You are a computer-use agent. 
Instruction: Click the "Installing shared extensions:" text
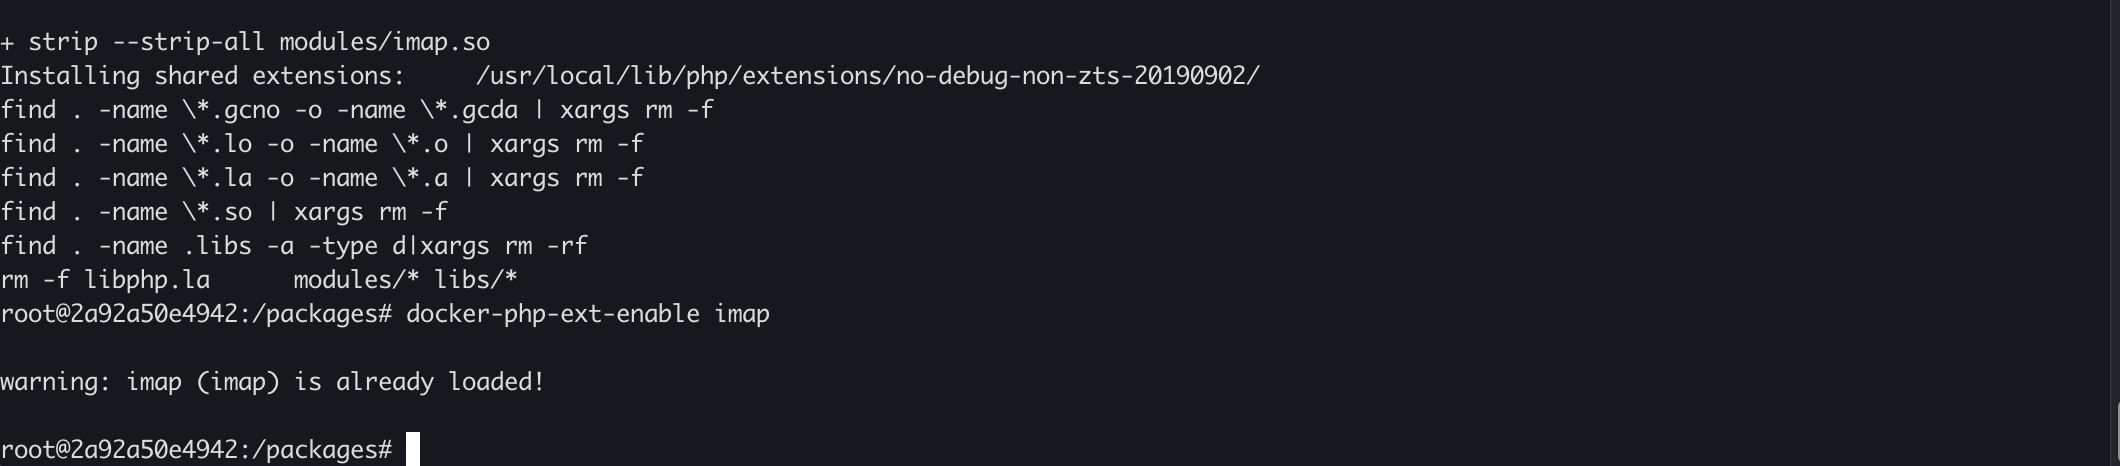pos(202,76)
